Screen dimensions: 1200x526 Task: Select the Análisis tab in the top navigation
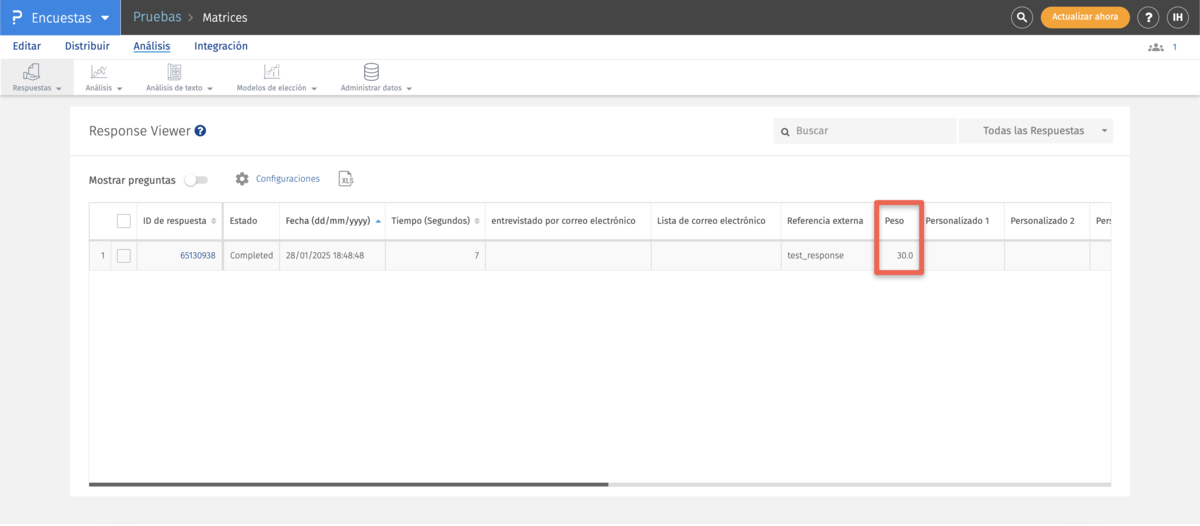[152, 46]
